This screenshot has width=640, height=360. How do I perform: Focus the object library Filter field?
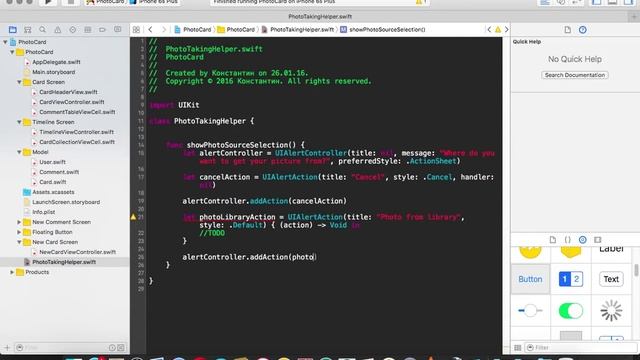tap(581, 348)
